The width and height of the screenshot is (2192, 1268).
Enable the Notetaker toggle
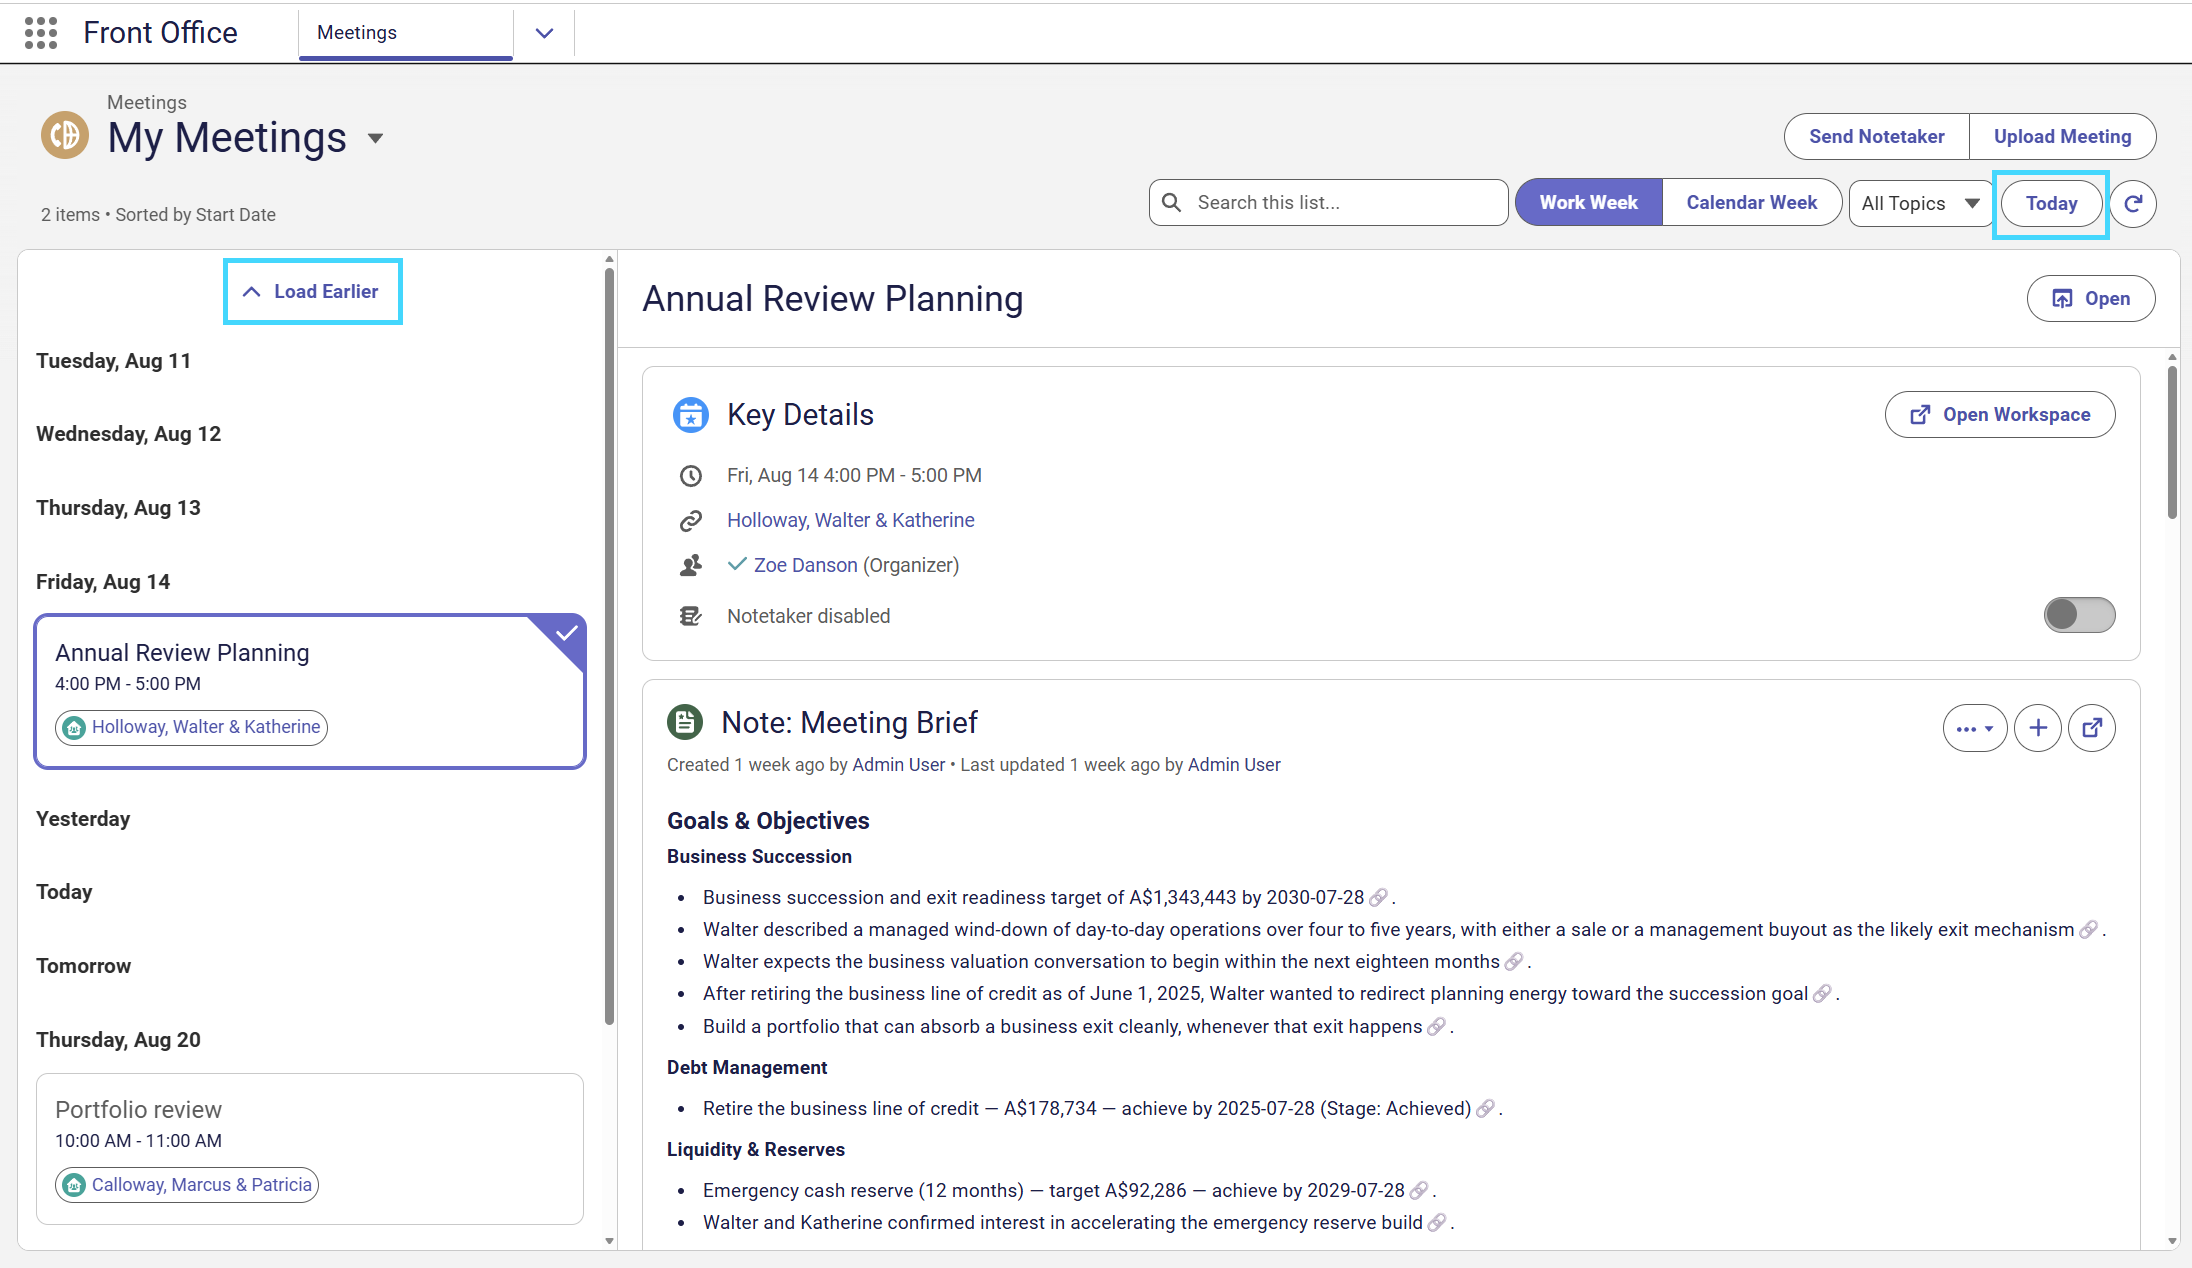pyautogui.click(x=2079, y=615)
